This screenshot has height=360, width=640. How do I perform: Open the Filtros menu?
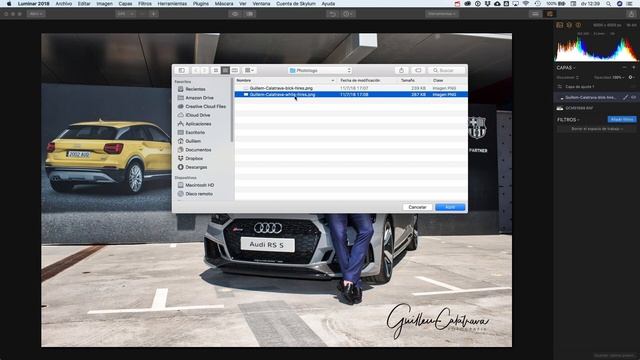pyautogui.click(x=145, y=4)
